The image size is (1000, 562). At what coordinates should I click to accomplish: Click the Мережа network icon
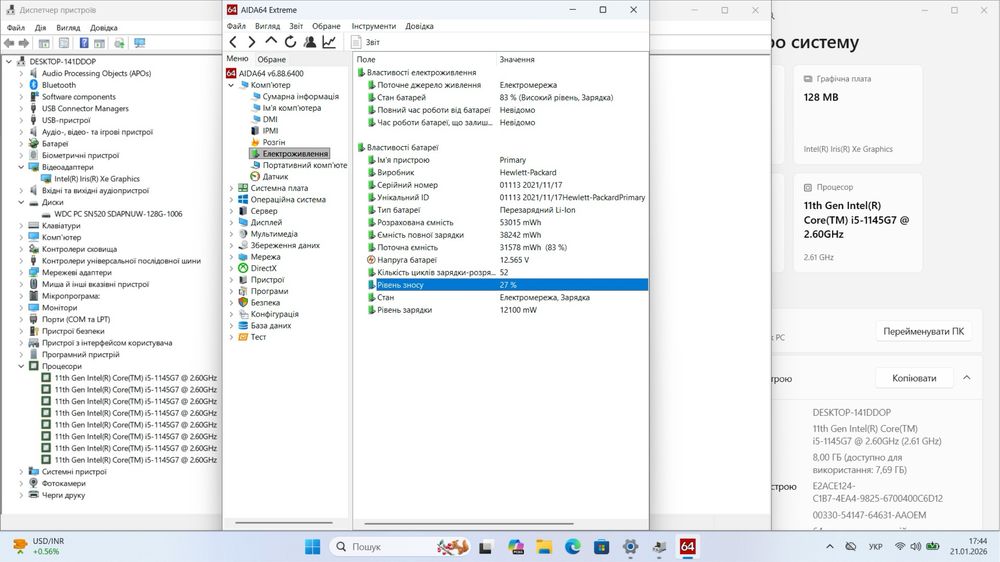pos(243,257)
